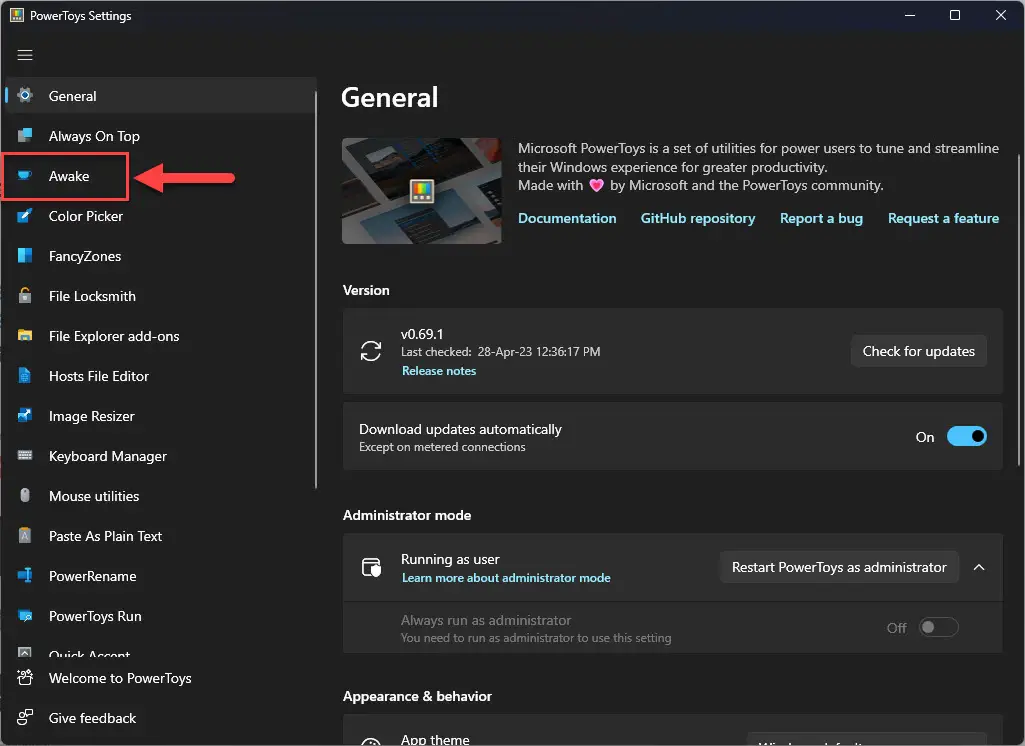Go to Keyboard Manager page
The width and height of the screenshot is (1025, 746).
click(x=160, y=456)
